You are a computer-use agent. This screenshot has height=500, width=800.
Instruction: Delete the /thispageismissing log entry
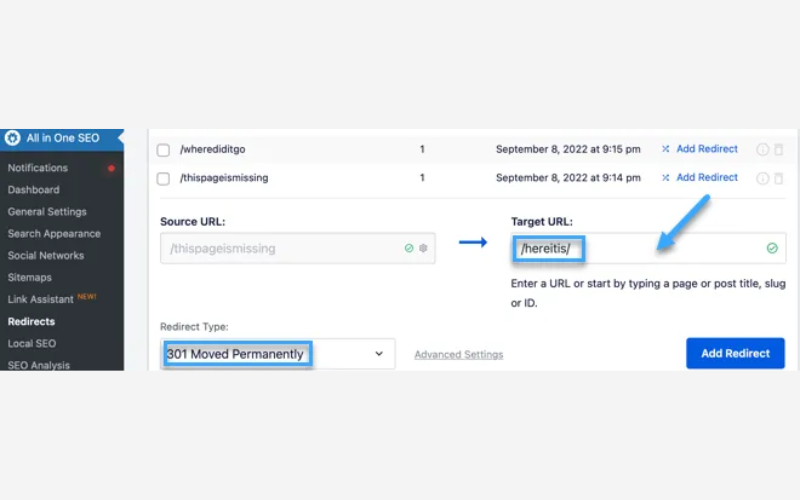pos(779,178)
